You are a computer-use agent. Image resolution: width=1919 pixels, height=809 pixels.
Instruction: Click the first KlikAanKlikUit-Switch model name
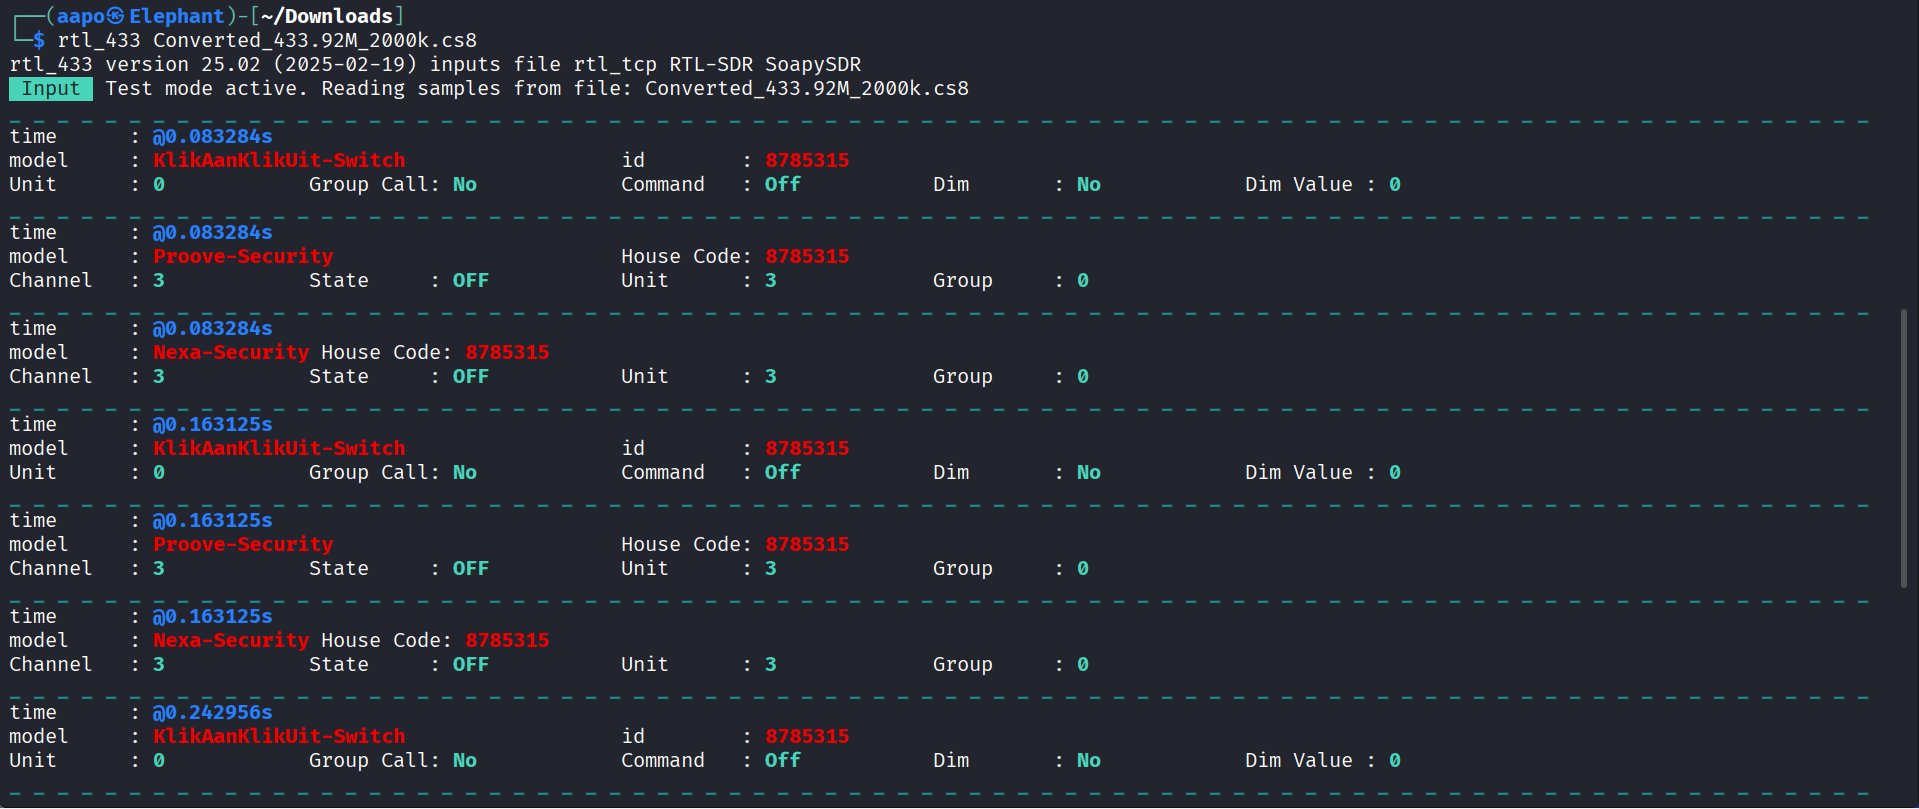[279, 161]
